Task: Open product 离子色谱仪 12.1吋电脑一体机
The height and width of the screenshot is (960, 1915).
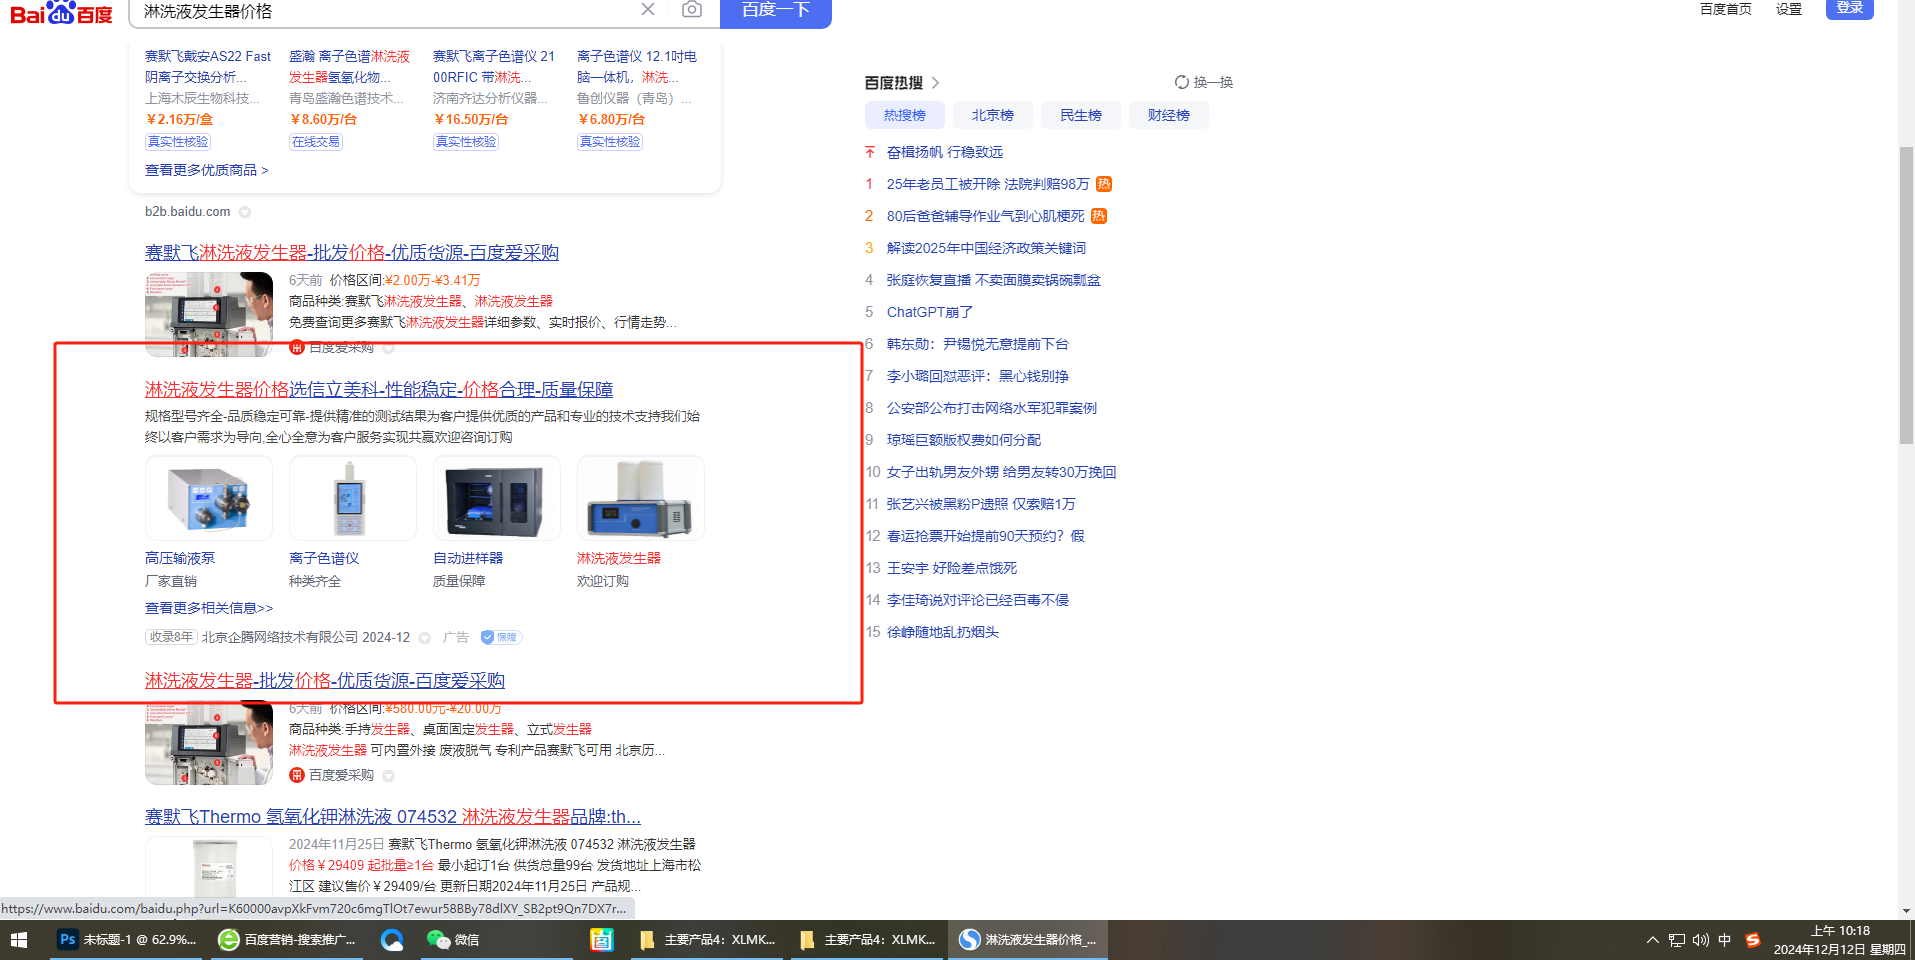Action: [x=637, y=67]
